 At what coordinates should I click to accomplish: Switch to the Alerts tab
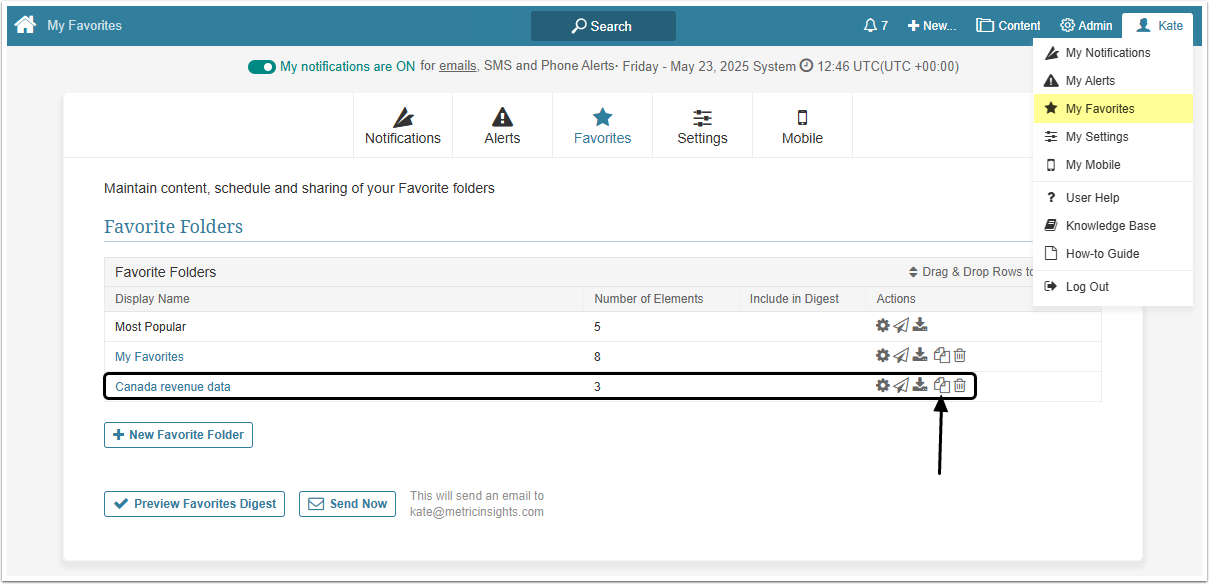[x=502, y=126]
